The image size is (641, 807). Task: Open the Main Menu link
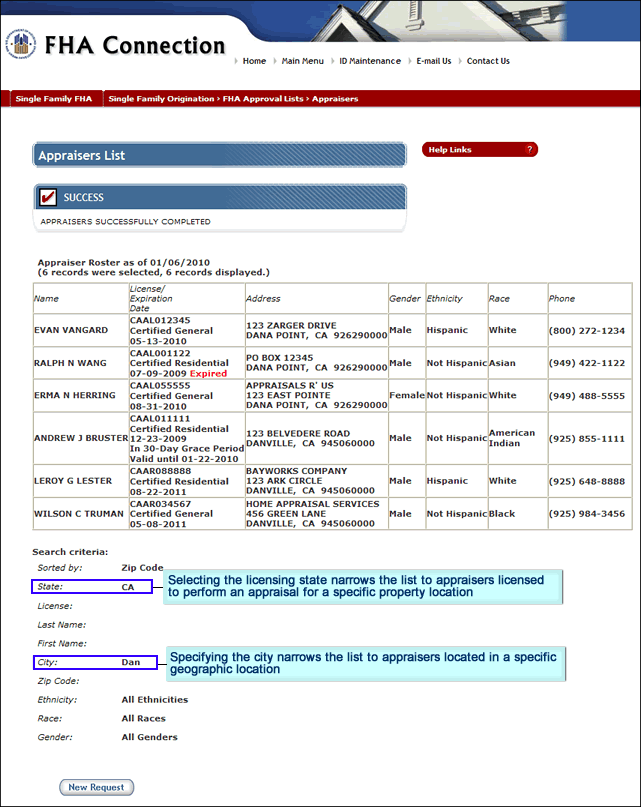tap(303, 61)
